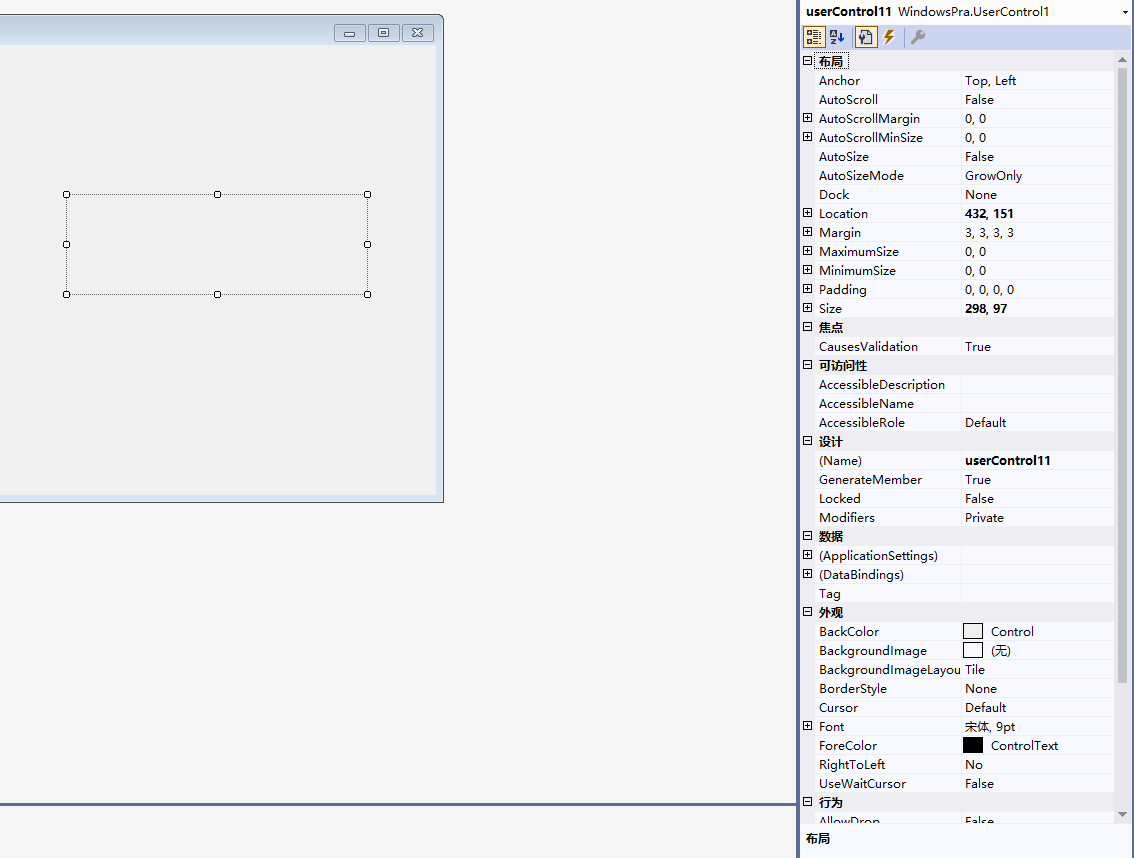Image resolution: width=1134 pixels, height=858 pixels.
Task: Open the userControl11 object selector dropdown
Action: (1125, 12)
